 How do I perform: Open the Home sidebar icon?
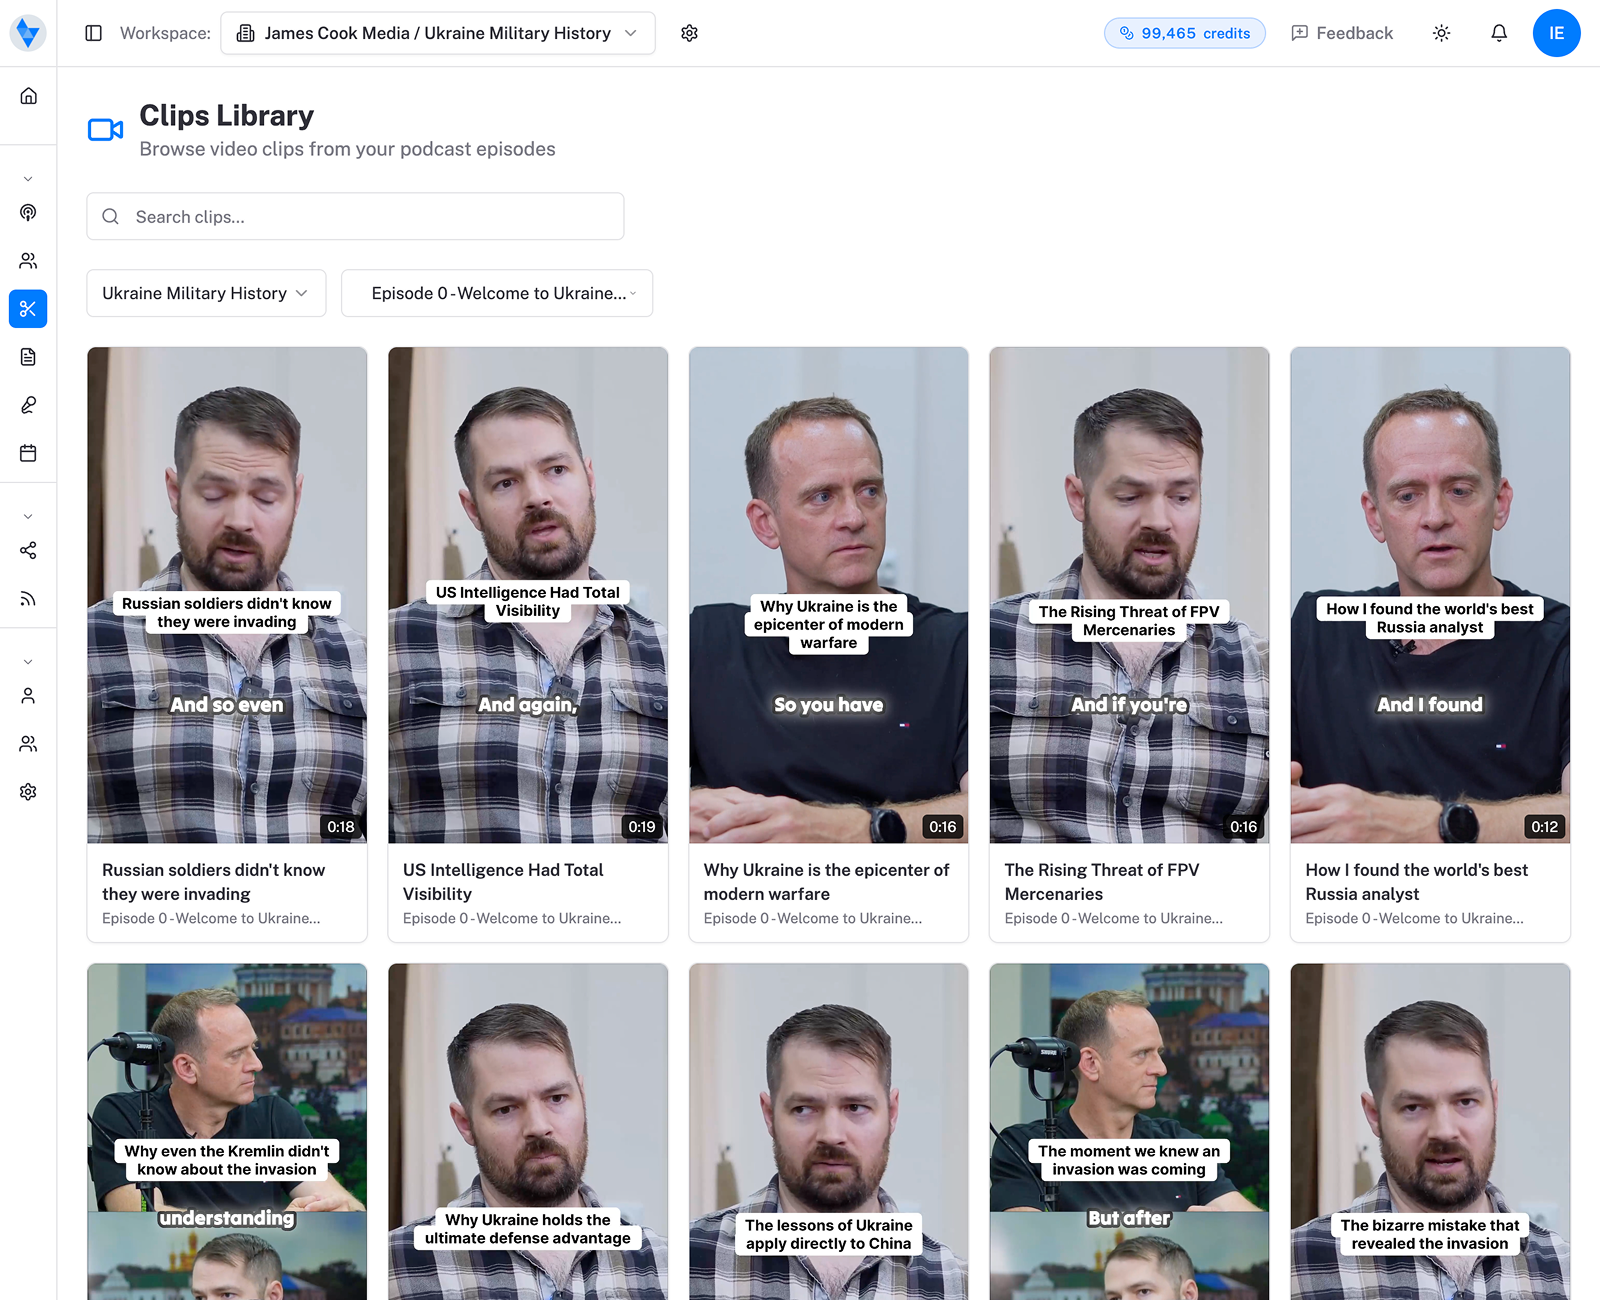[28, 96]
